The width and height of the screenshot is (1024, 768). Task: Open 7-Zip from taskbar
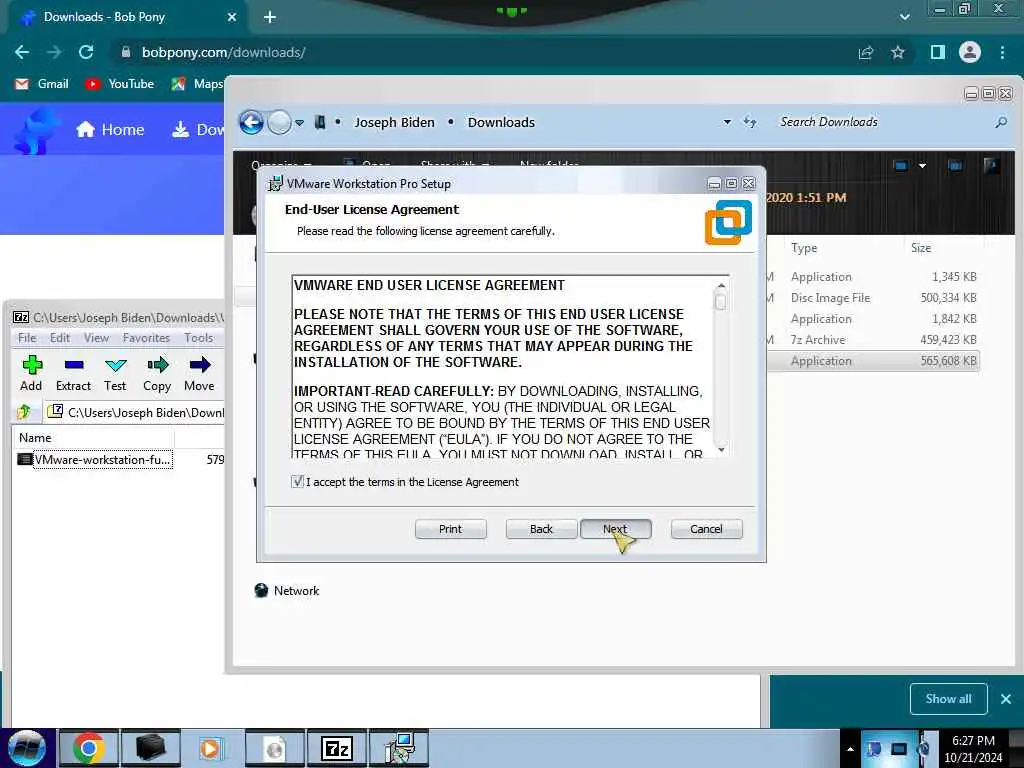[x=336, y=748]
